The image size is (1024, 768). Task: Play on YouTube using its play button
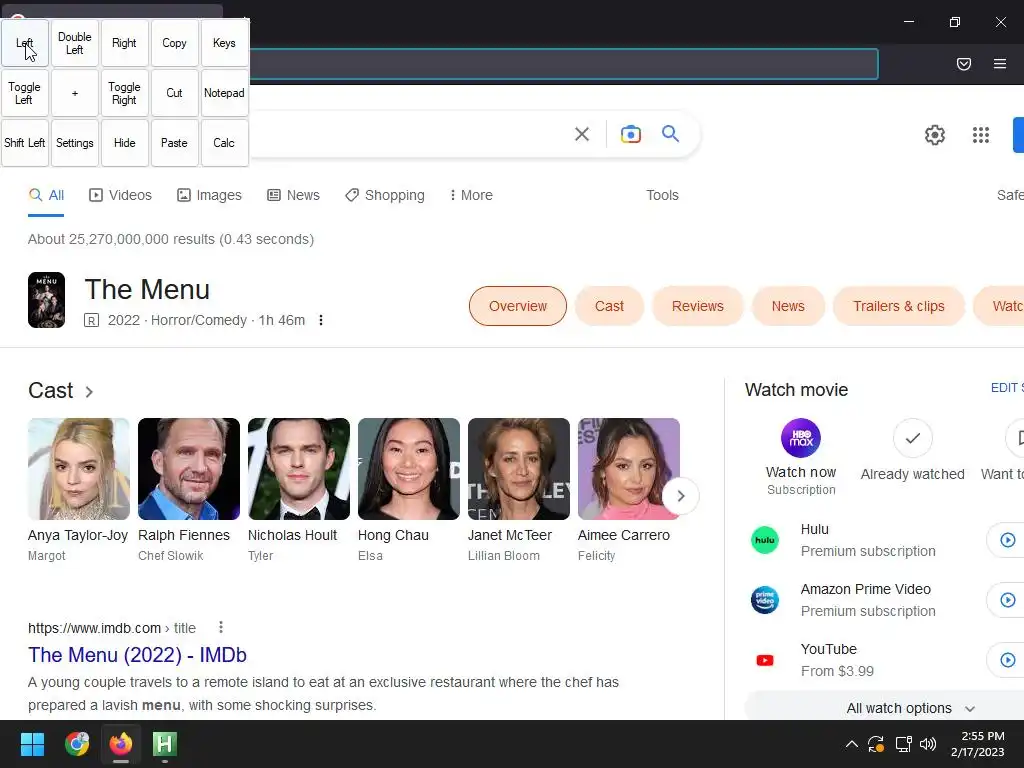coord(1008,660)
